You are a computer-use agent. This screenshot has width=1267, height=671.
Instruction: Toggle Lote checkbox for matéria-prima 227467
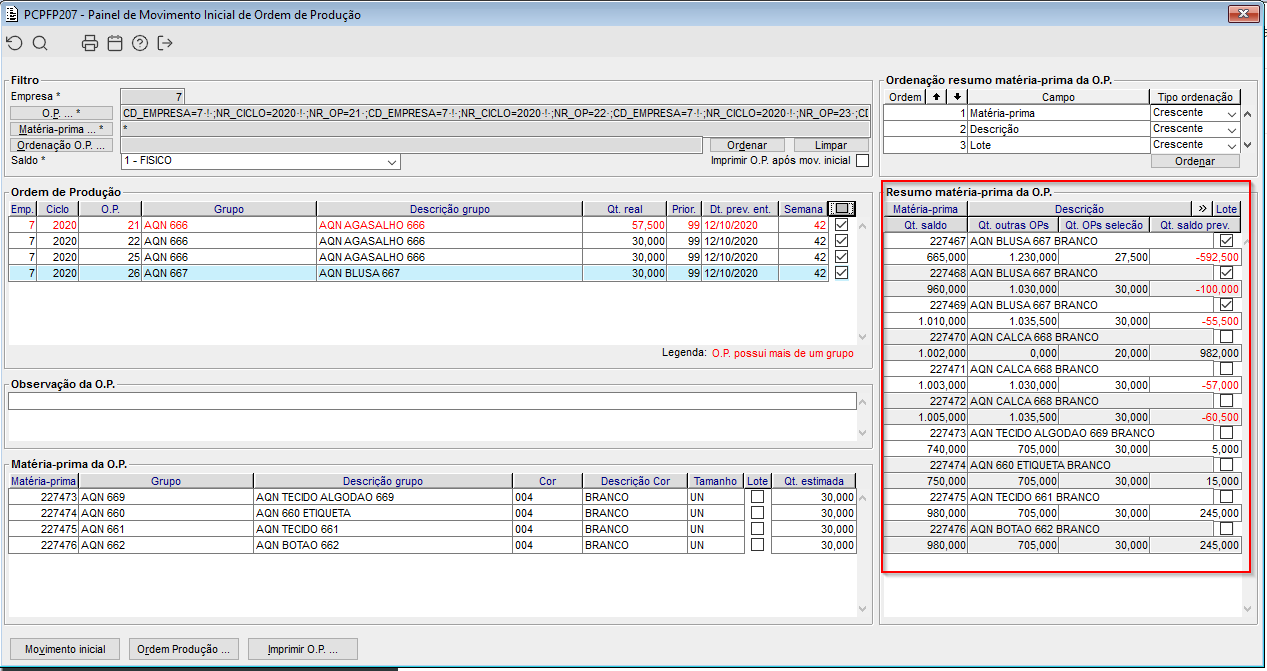(1226, 241)
